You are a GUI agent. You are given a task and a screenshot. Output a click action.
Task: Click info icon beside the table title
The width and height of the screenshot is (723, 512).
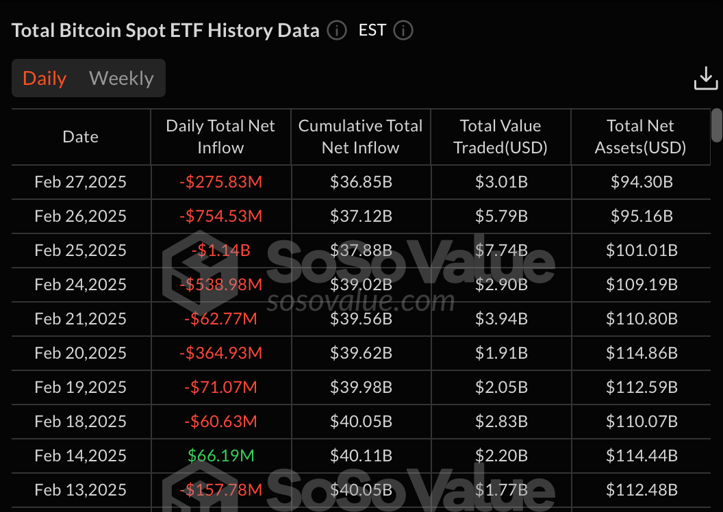point(337,30)
